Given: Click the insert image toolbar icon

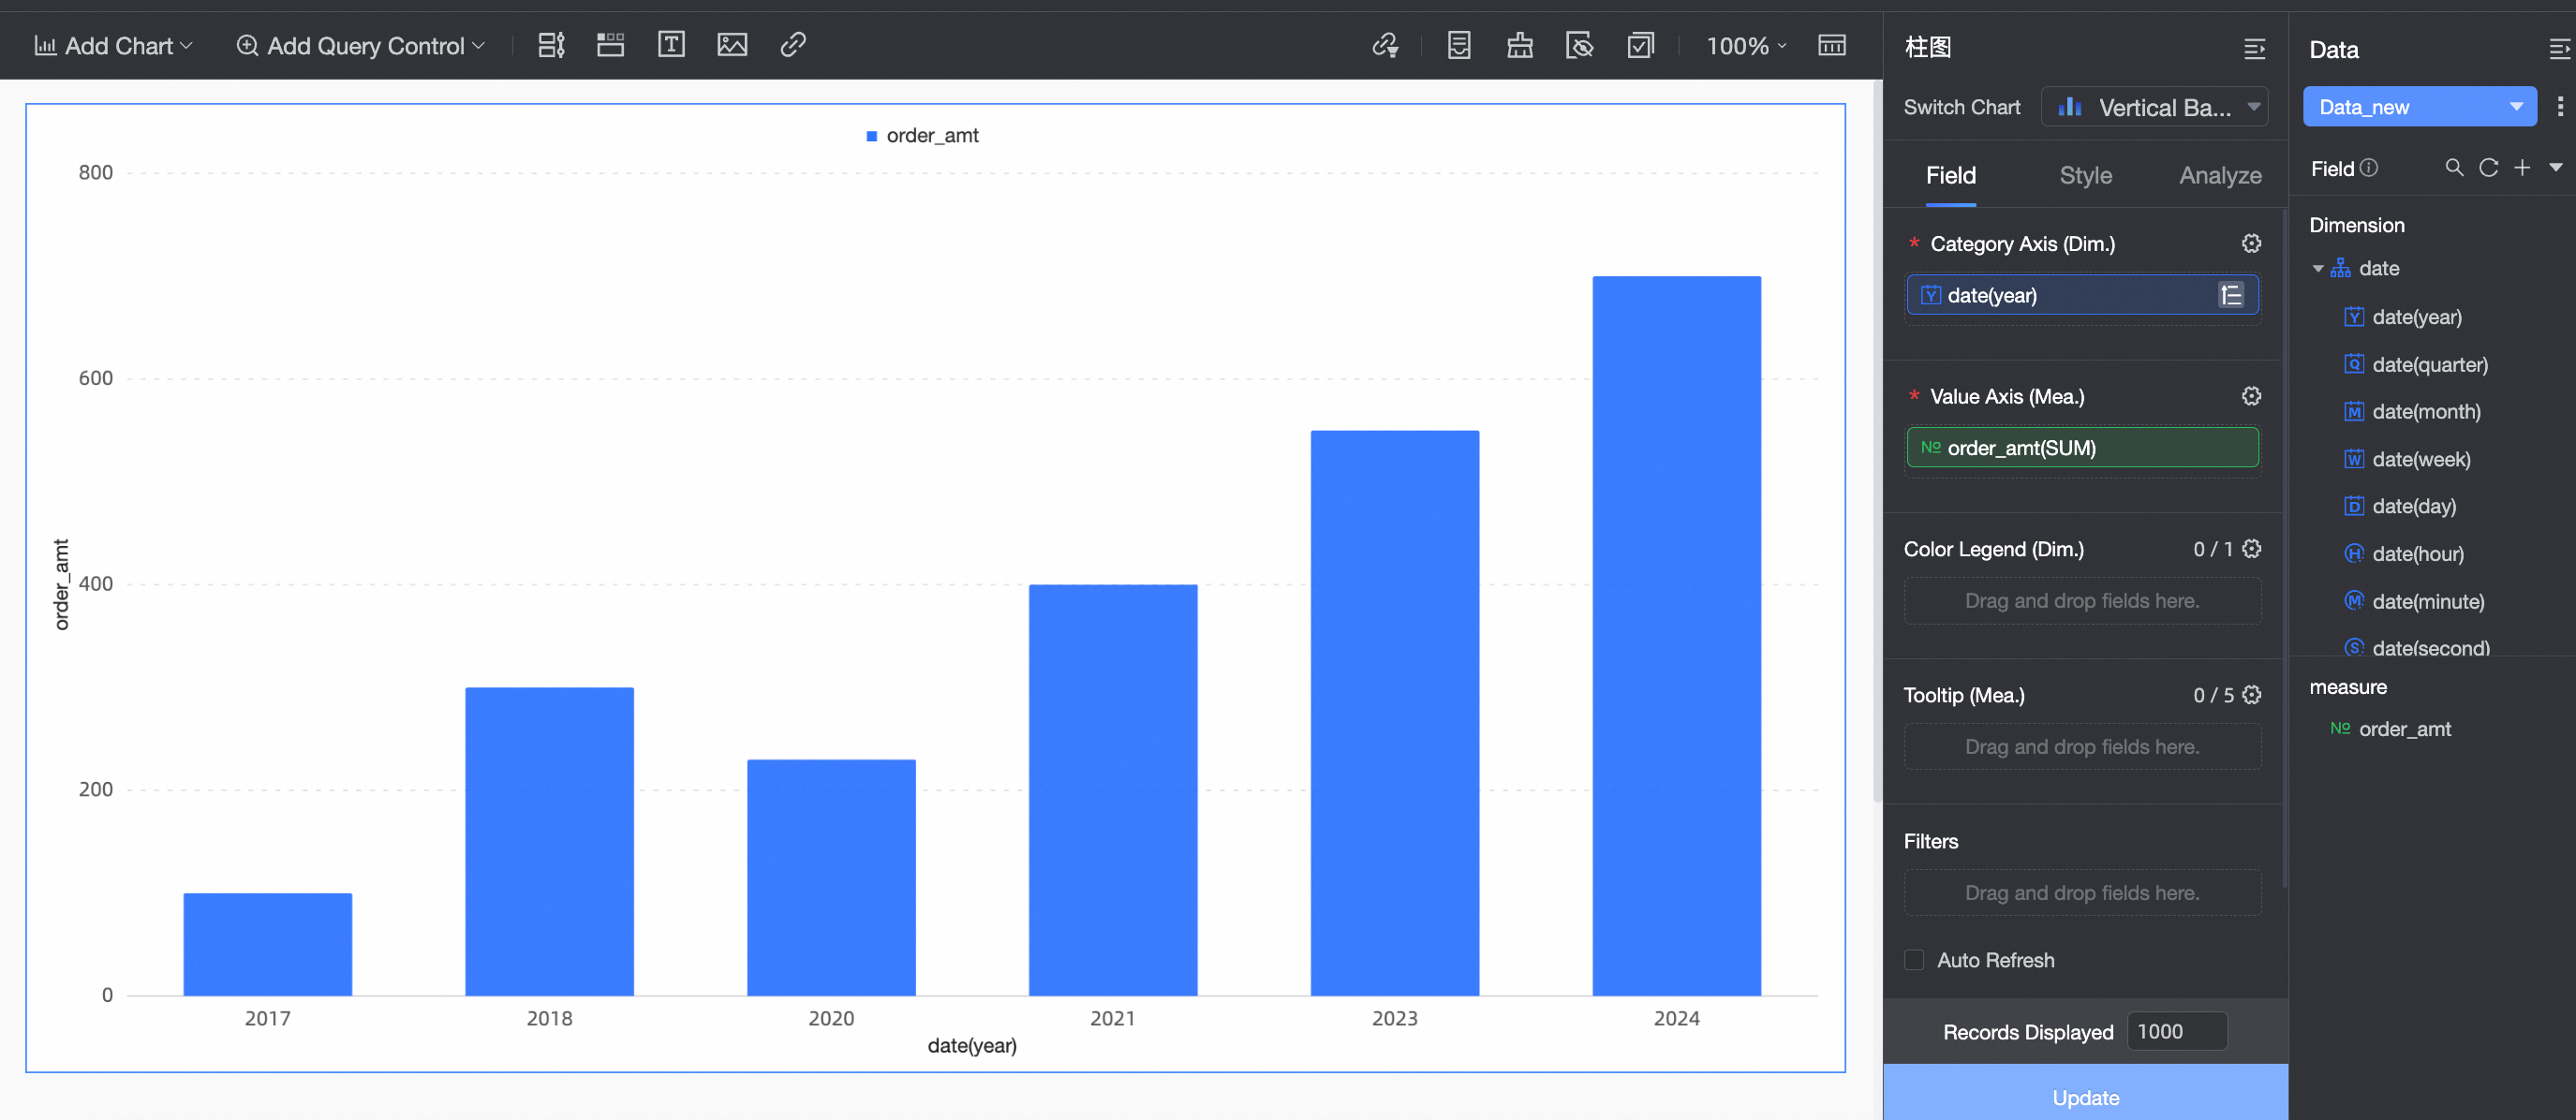Looking at the screenshot, I should click(732, 45).
